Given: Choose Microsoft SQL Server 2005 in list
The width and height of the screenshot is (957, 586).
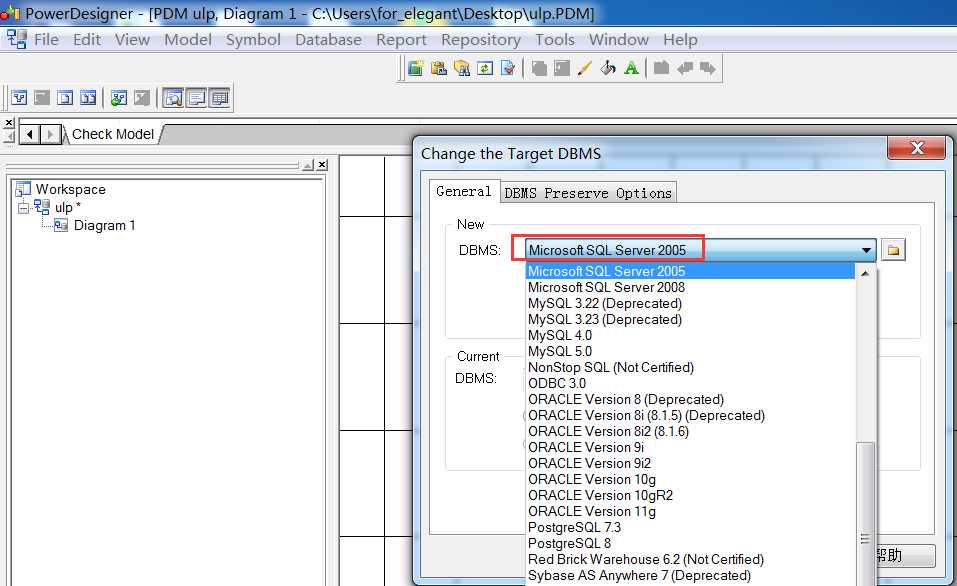Looking at the screenshot, I should pyautogui.click(x=690, y=271).
